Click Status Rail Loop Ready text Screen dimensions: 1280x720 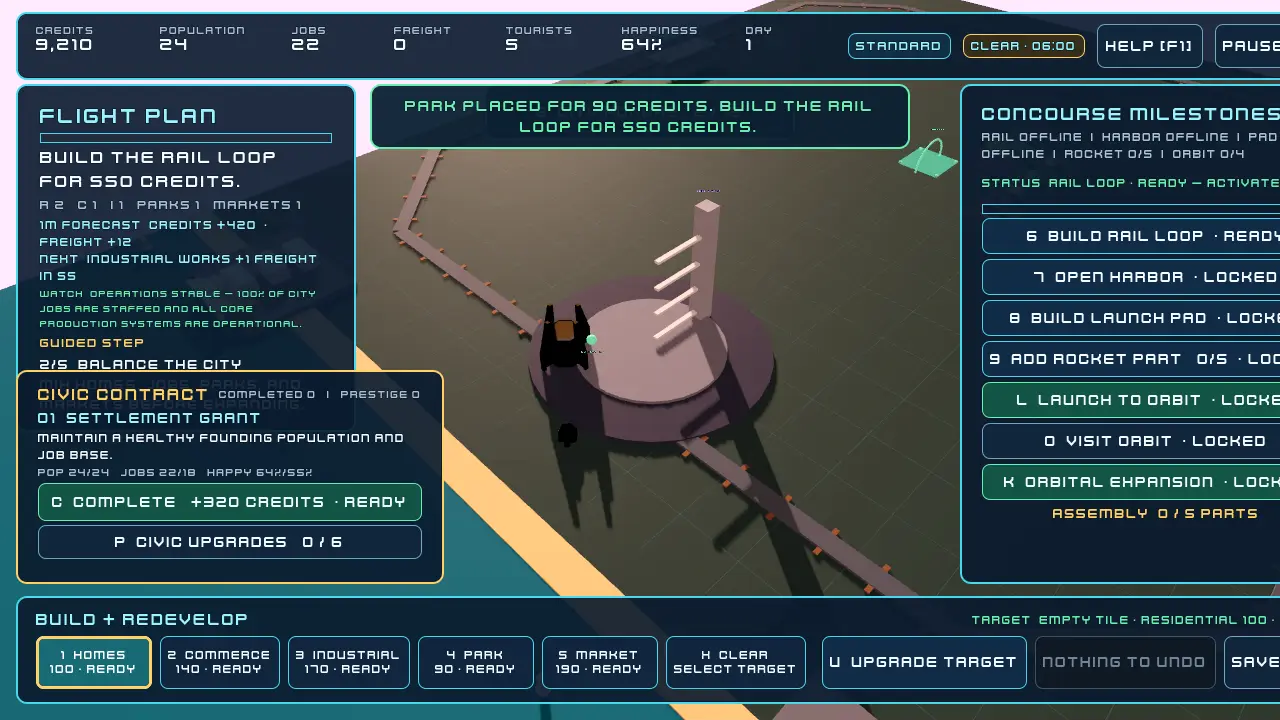(x=1130, y=183)
